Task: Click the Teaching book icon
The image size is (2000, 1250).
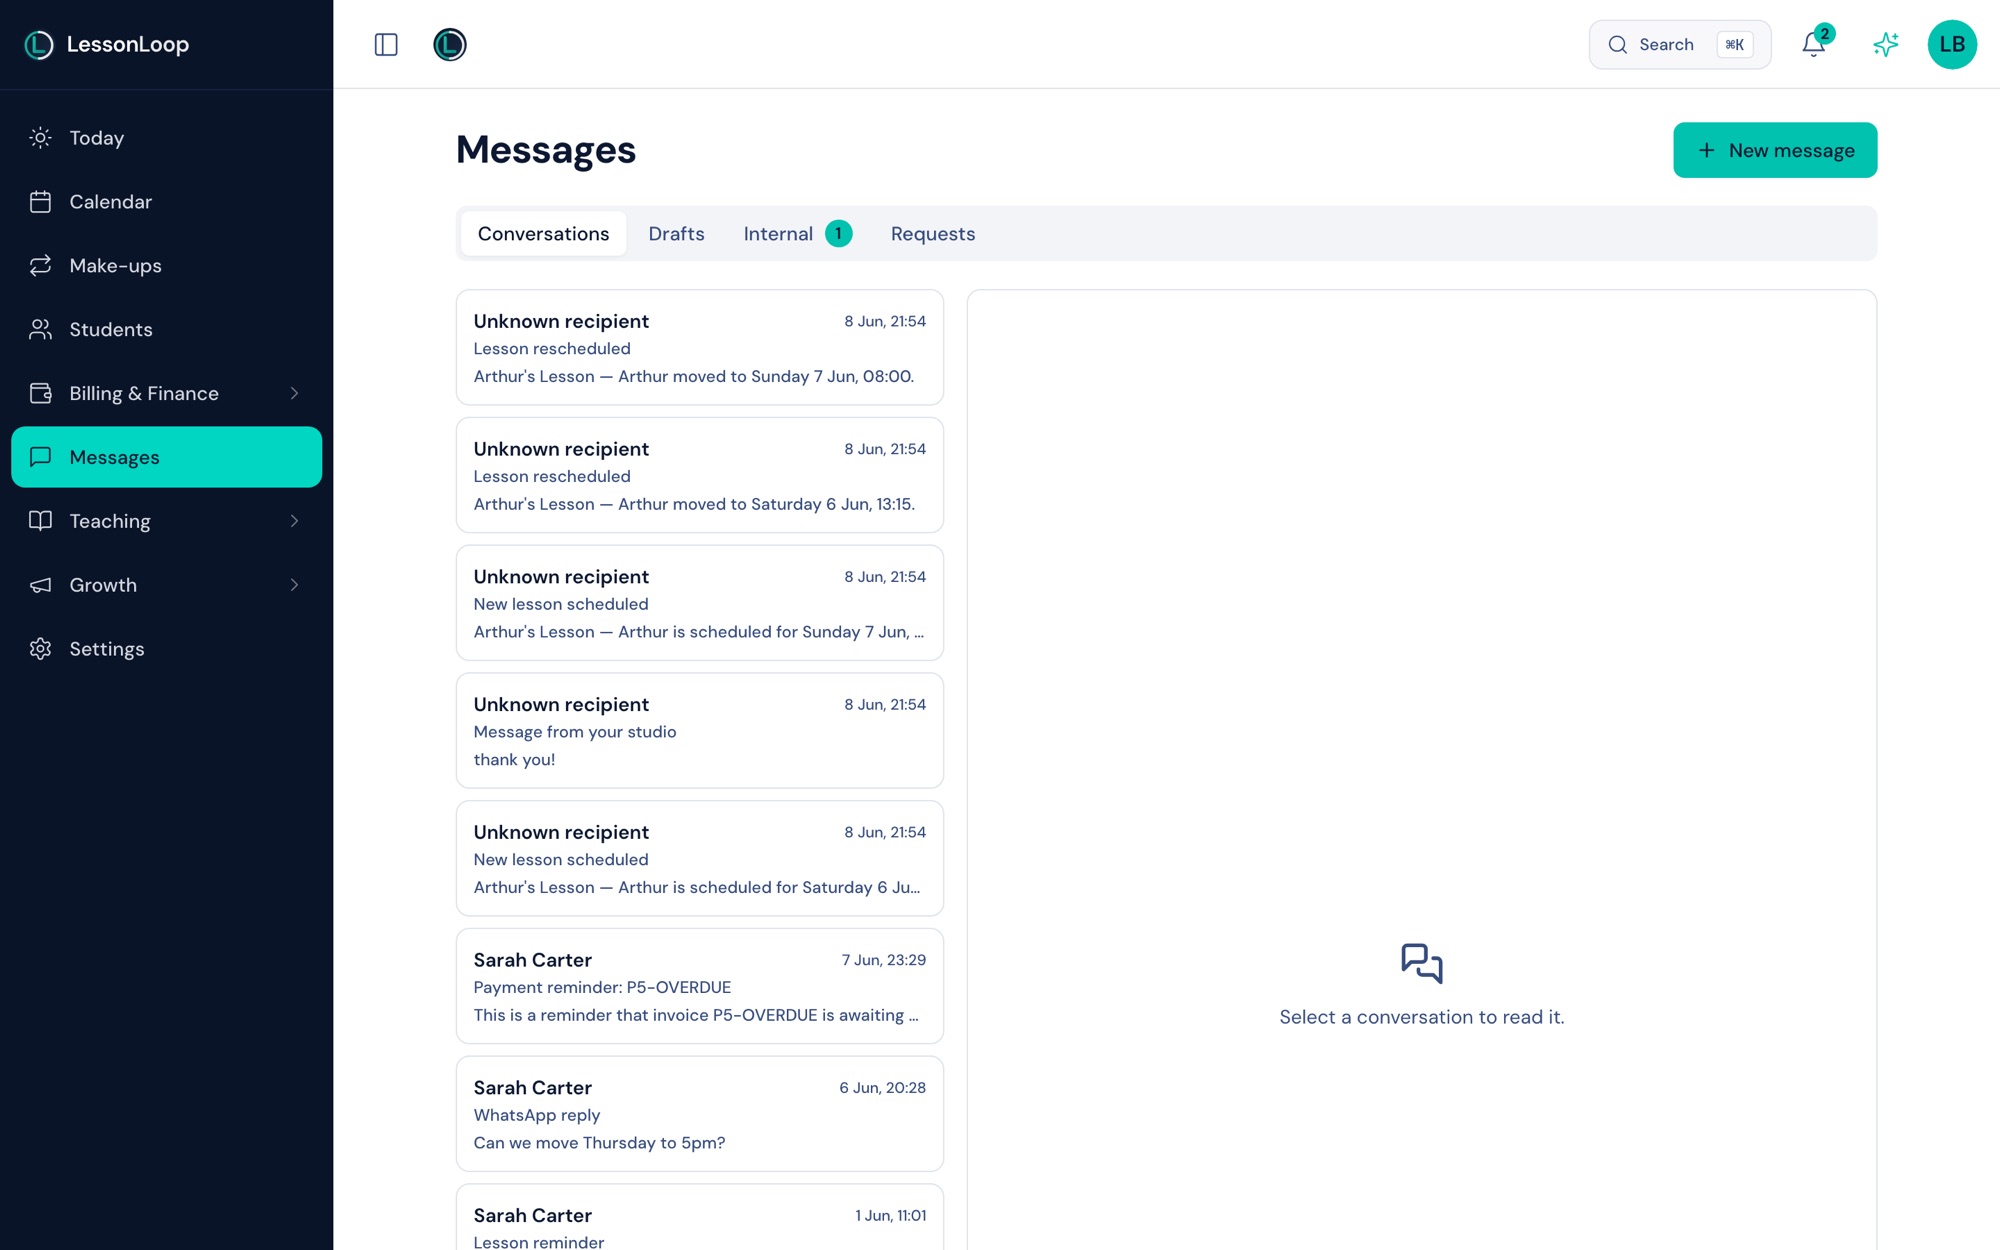Action: point(40,521)
